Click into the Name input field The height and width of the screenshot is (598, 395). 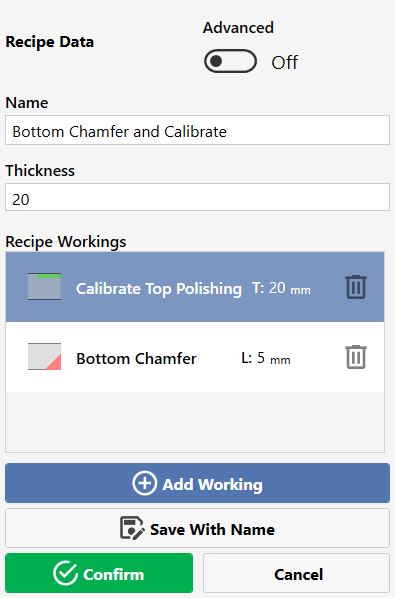tap(198, 130)
